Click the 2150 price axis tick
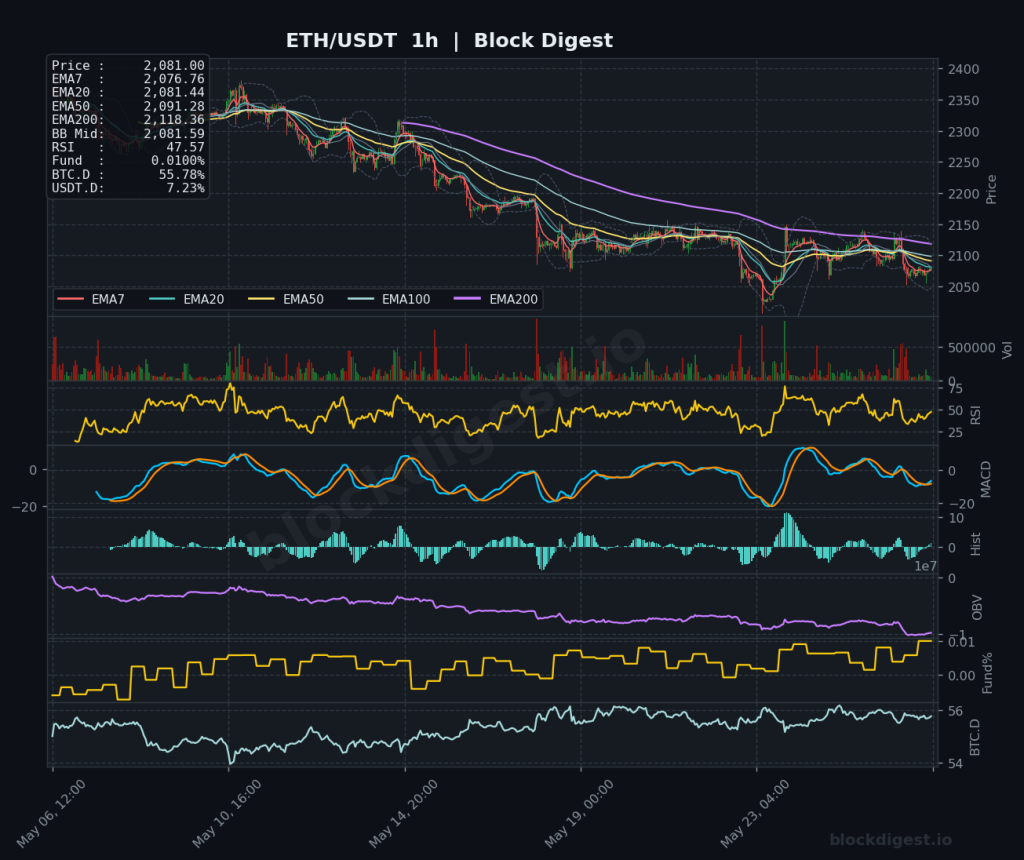The image size is (1024, 860). tap(963, 225)
